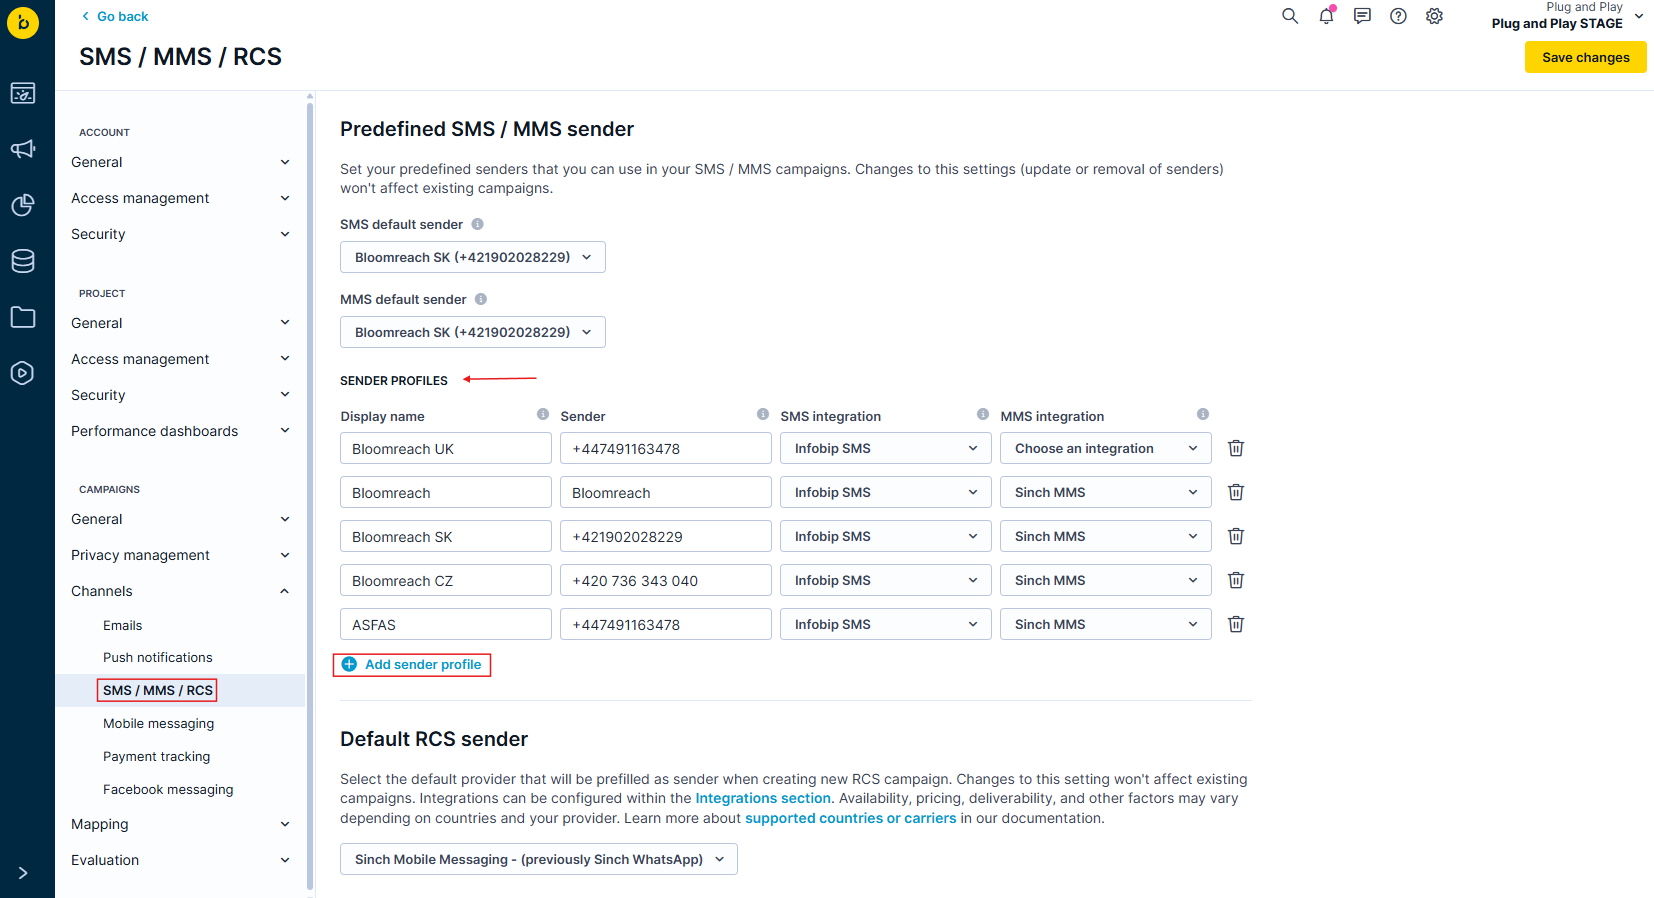Open the Analyses pie chart icon
This screenshot has width=1654, height=898.
[x=23, y=205]
